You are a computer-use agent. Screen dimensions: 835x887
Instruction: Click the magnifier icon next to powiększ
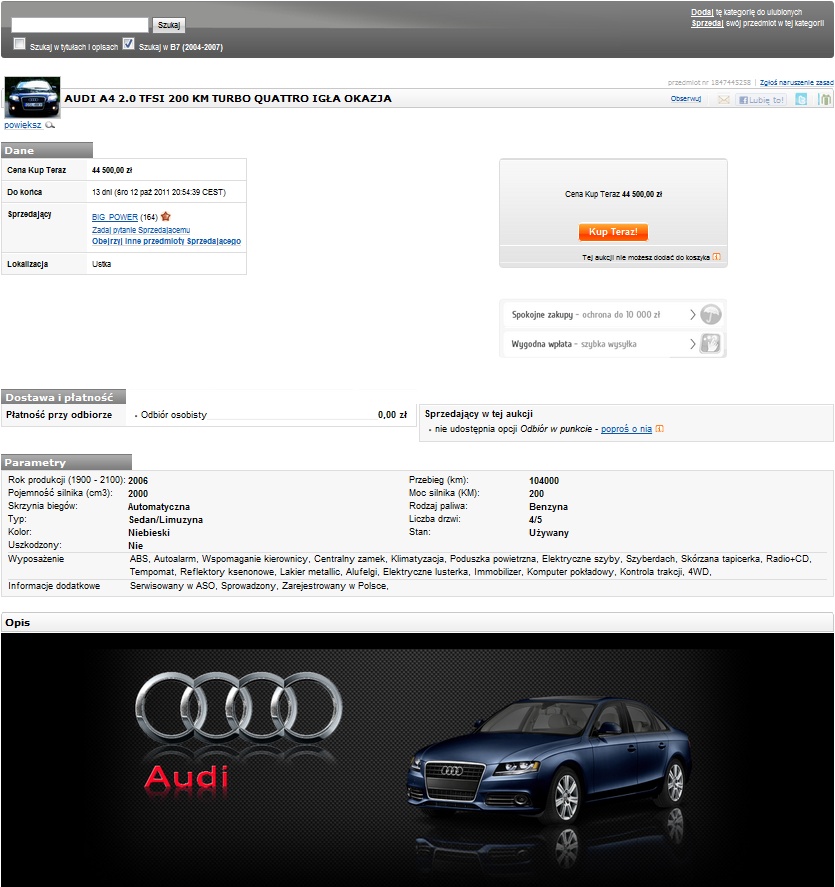50,125
